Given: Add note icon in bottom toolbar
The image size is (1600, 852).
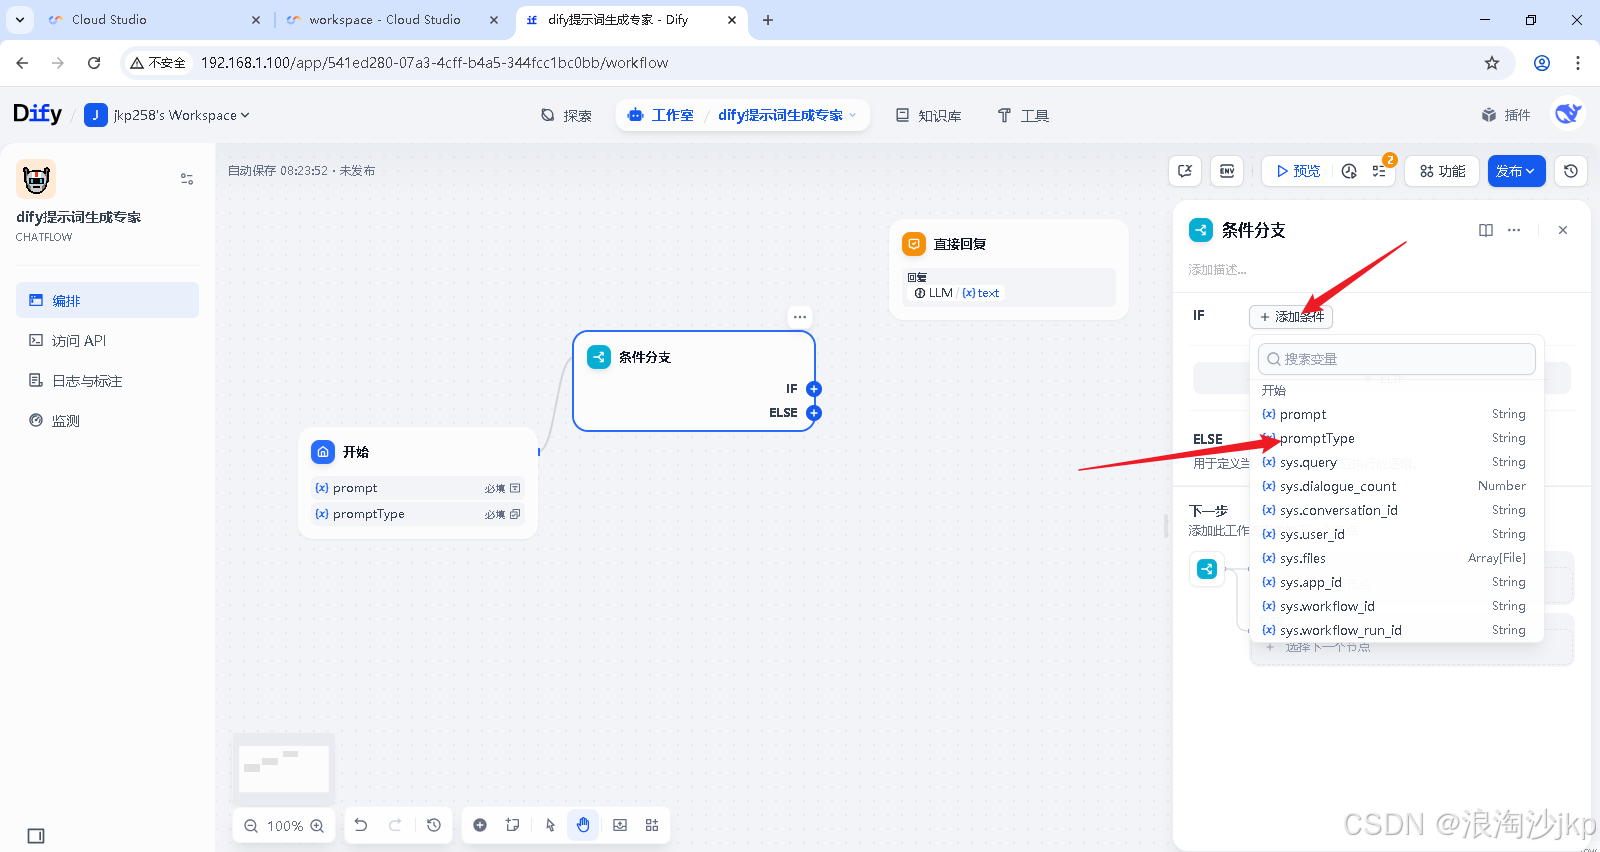Looking at the screenshot, I should pyautogui.click(x=513, y=825).
